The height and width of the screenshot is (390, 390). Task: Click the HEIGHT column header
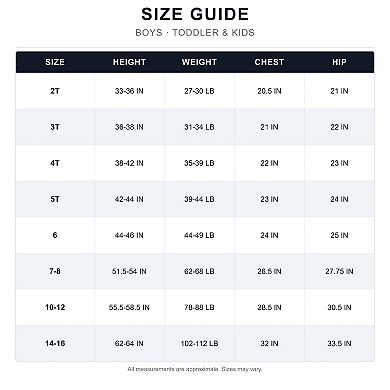pyautogui.click(x=129, y=62)
